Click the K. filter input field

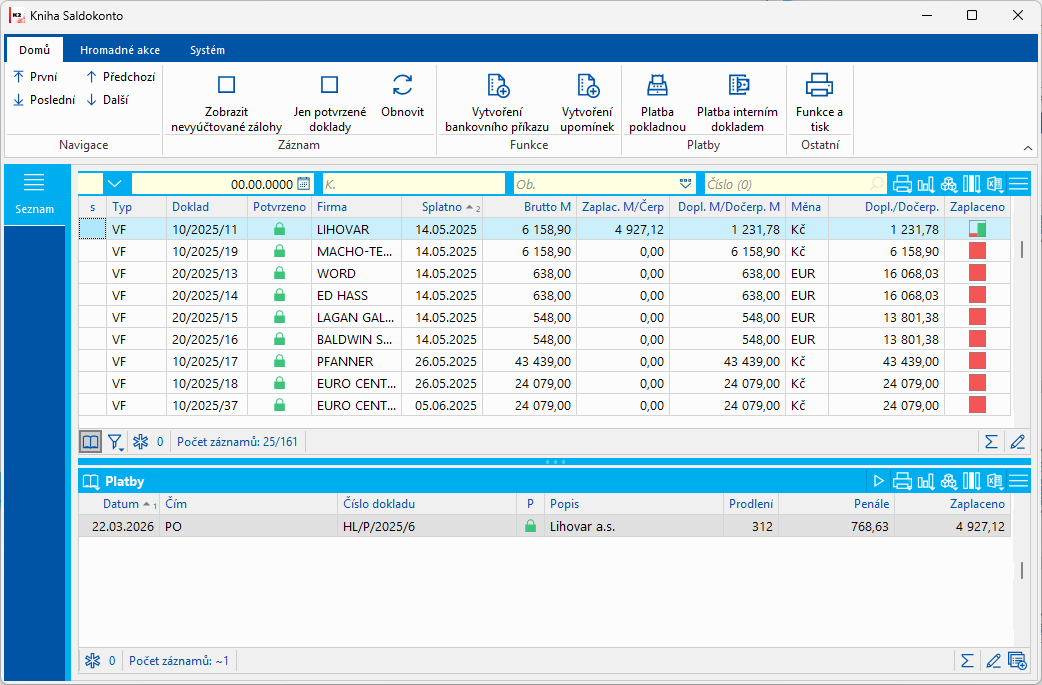(414, 184)
